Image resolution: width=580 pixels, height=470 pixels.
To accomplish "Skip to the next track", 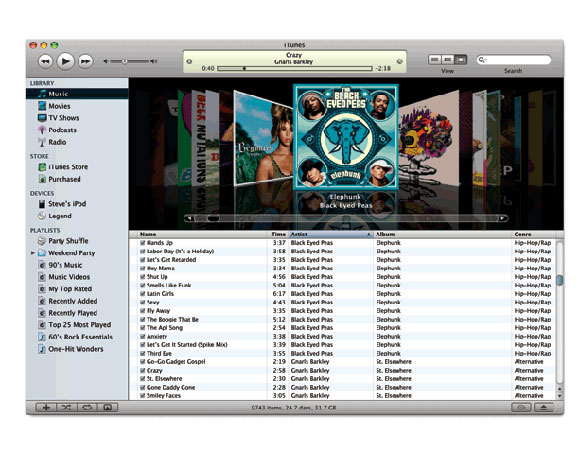I will (85, 61).
